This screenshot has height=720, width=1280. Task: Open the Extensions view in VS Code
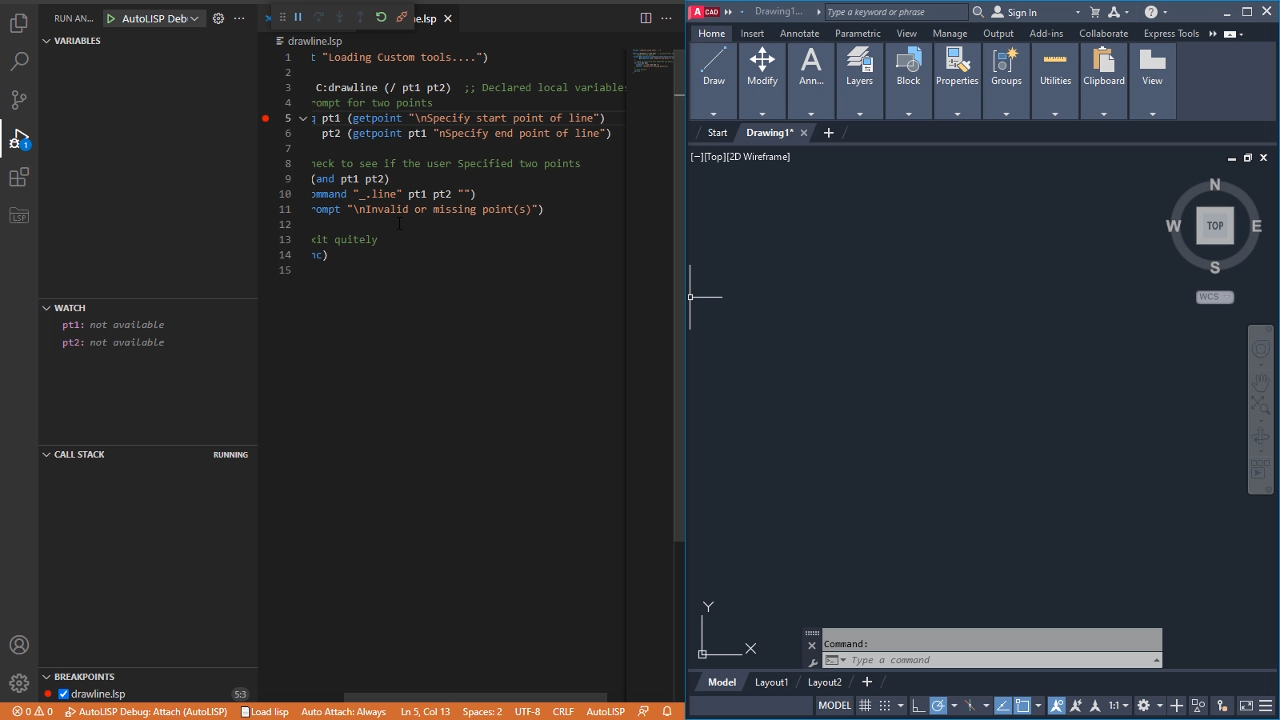point(19,177)
